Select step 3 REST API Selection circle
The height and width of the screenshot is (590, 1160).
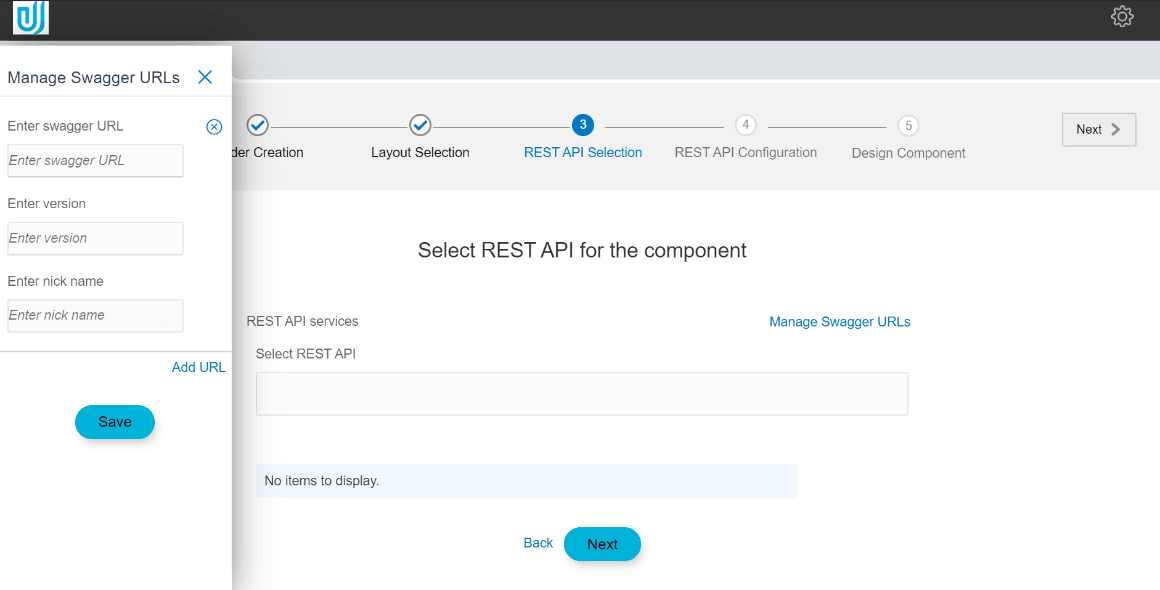click(583, 125)
